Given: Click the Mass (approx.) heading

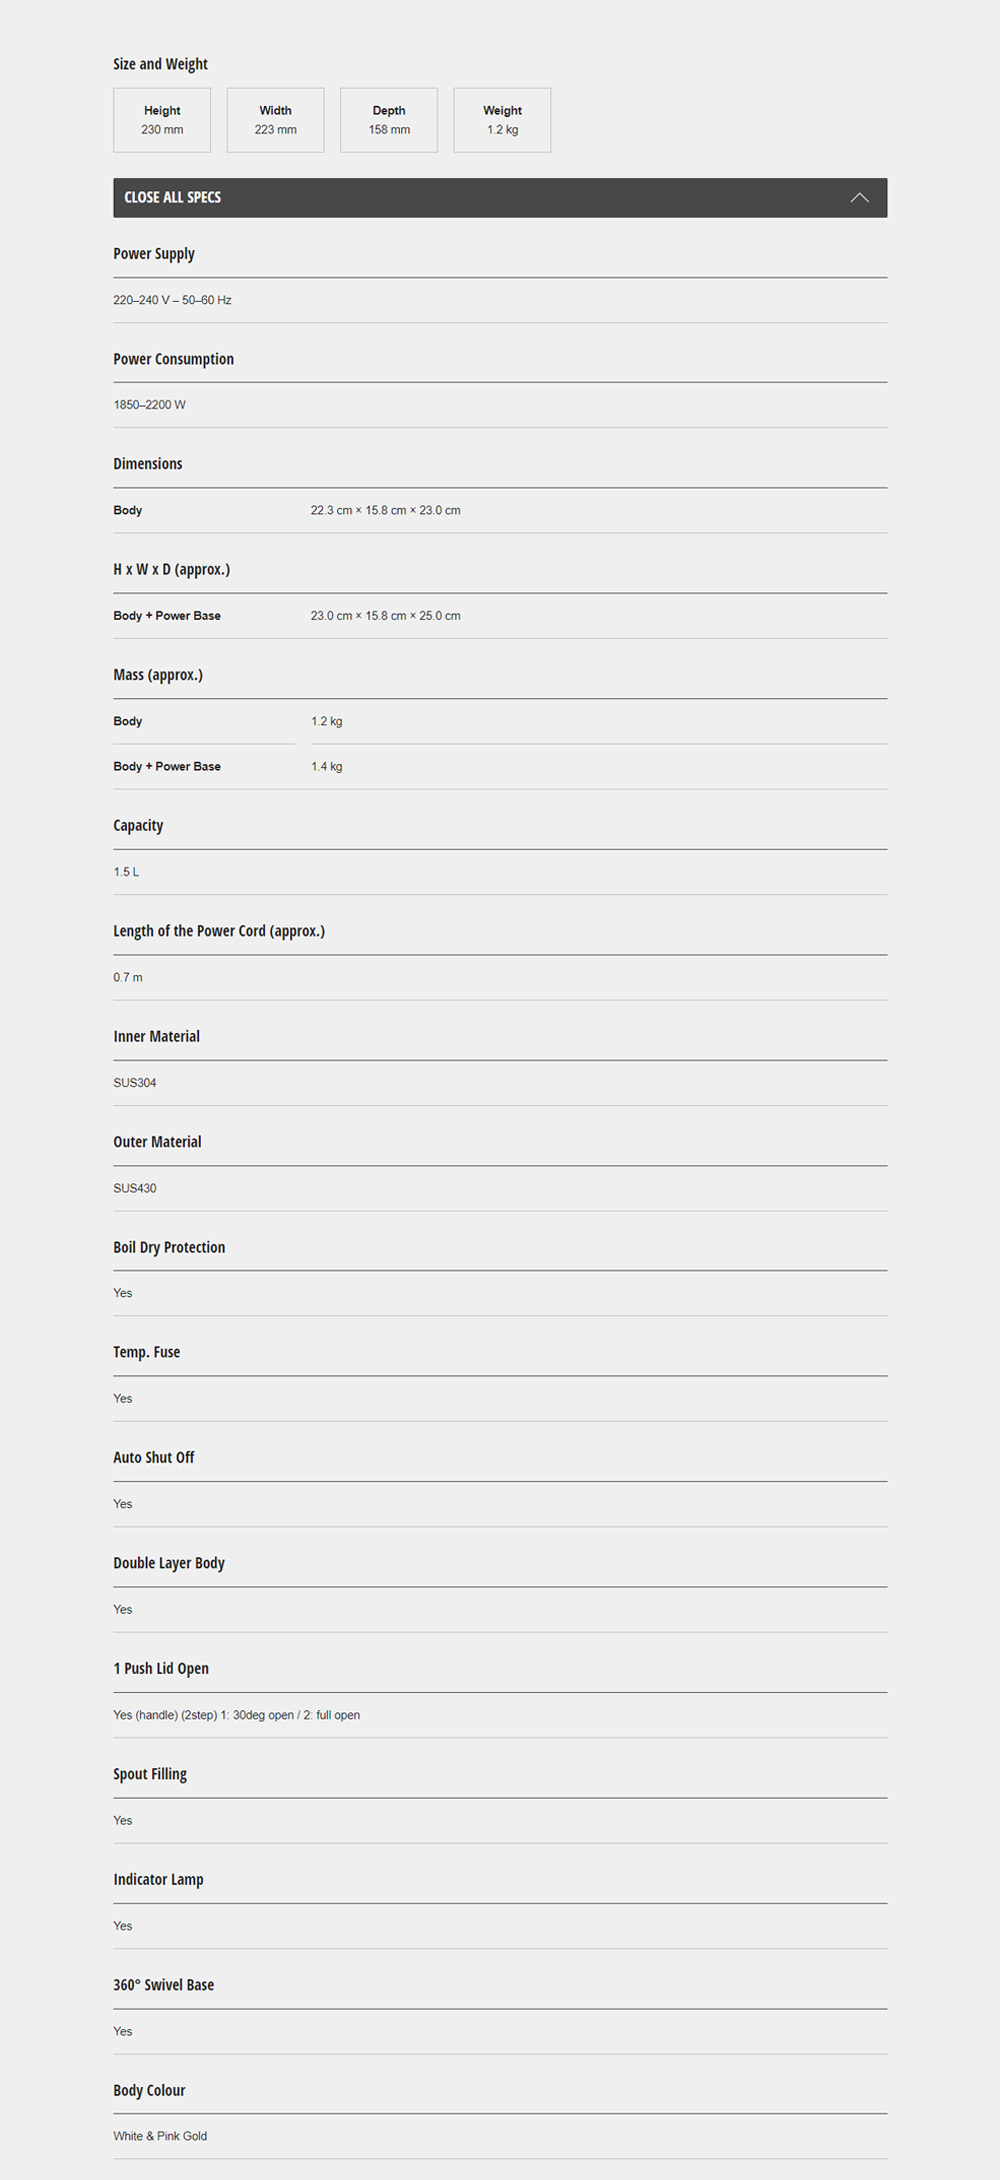Looking at the screenshot, I should [x=158, y=675].
